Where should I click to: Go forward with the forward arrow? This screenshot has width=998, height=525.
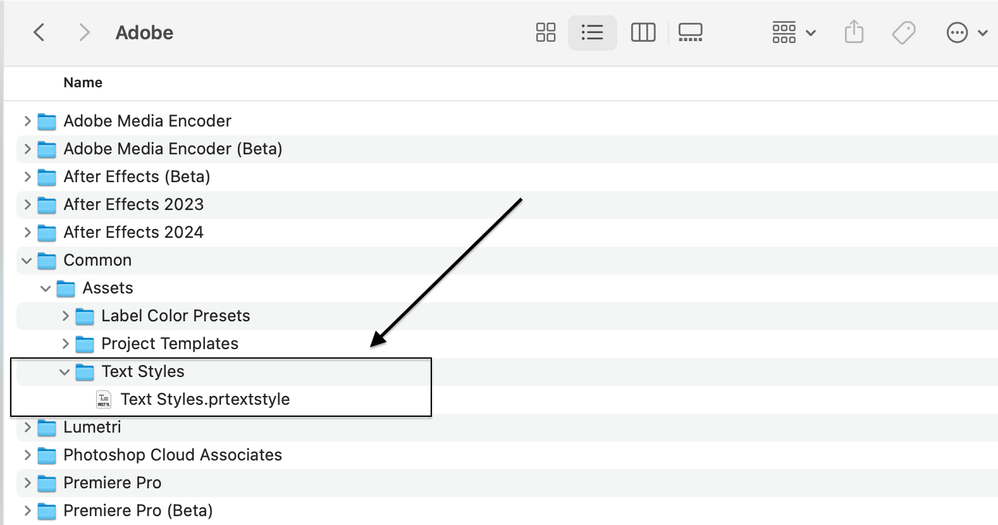[85, 33]
